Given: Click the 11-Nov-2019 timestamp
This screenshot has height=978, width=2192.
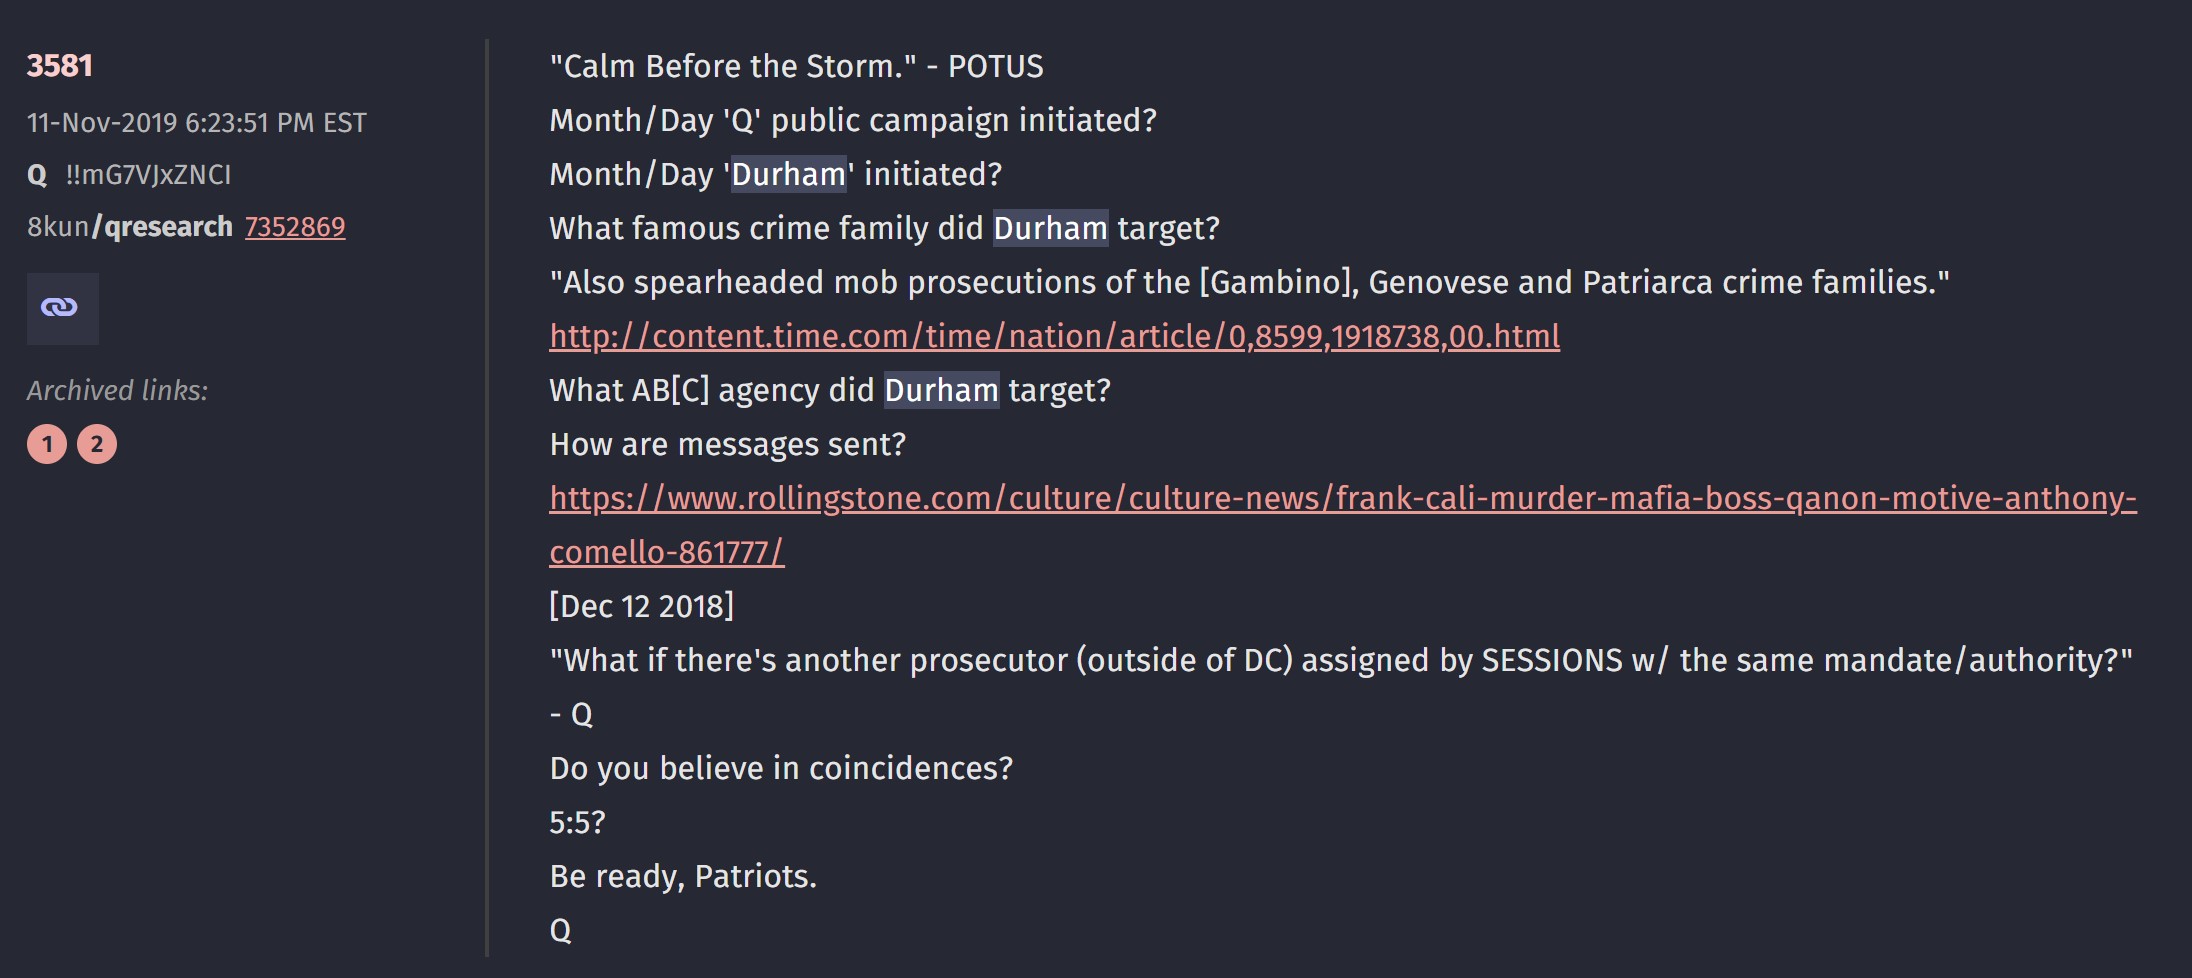Looking at the screenshot, I should 196,123.
